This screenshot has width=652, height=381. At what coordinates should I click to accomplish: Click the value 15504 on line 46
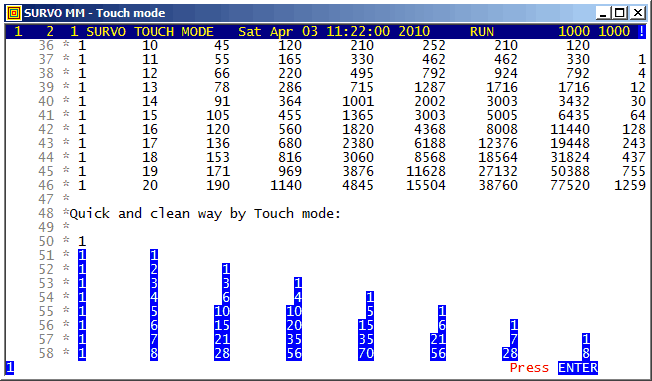pyautogui.click(x=426, y=186)
